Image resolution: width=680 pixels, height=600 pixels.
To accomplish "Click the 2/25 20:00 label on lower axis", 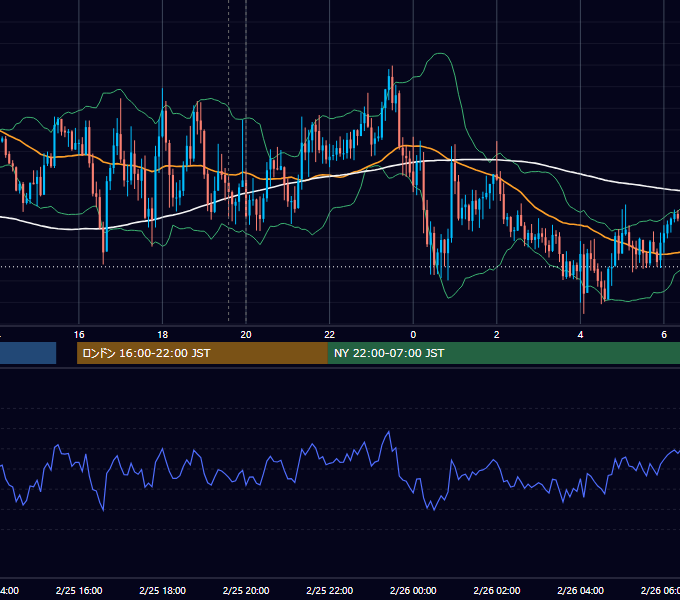I will (x=246, y=590).
